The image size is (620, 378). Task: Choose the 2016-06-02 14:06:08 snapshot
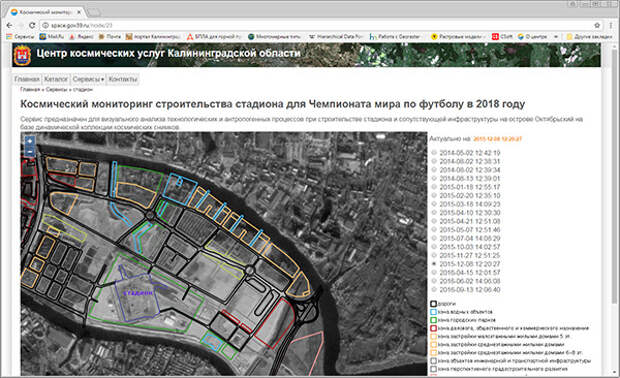pos(434,281)
